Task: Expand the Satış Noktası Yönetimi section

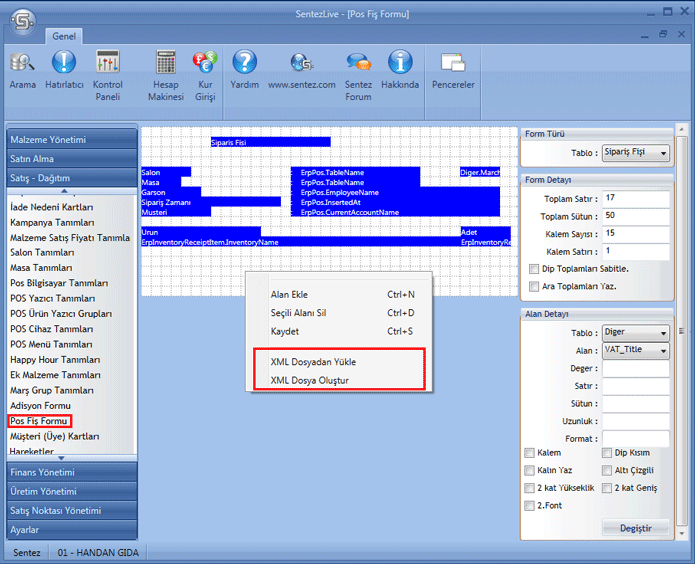Action: pos(72,510)
